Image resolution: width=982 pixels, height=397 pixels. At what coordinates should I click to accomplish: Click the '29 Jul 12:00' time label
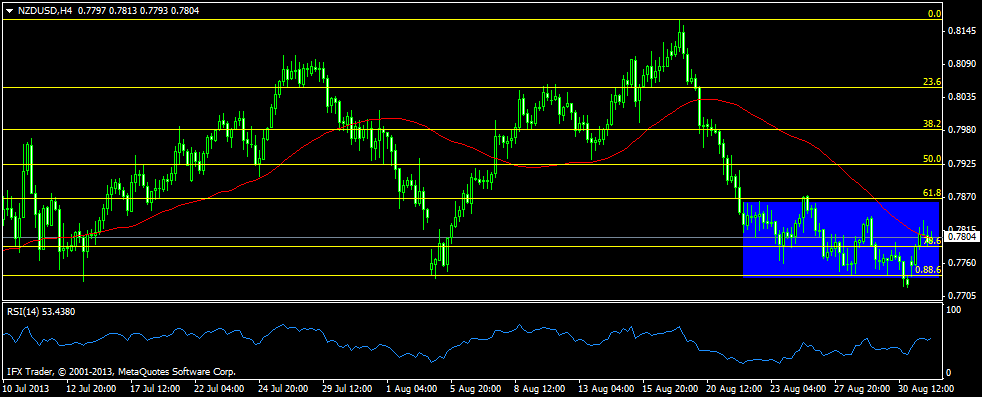(x=346, y=388)
